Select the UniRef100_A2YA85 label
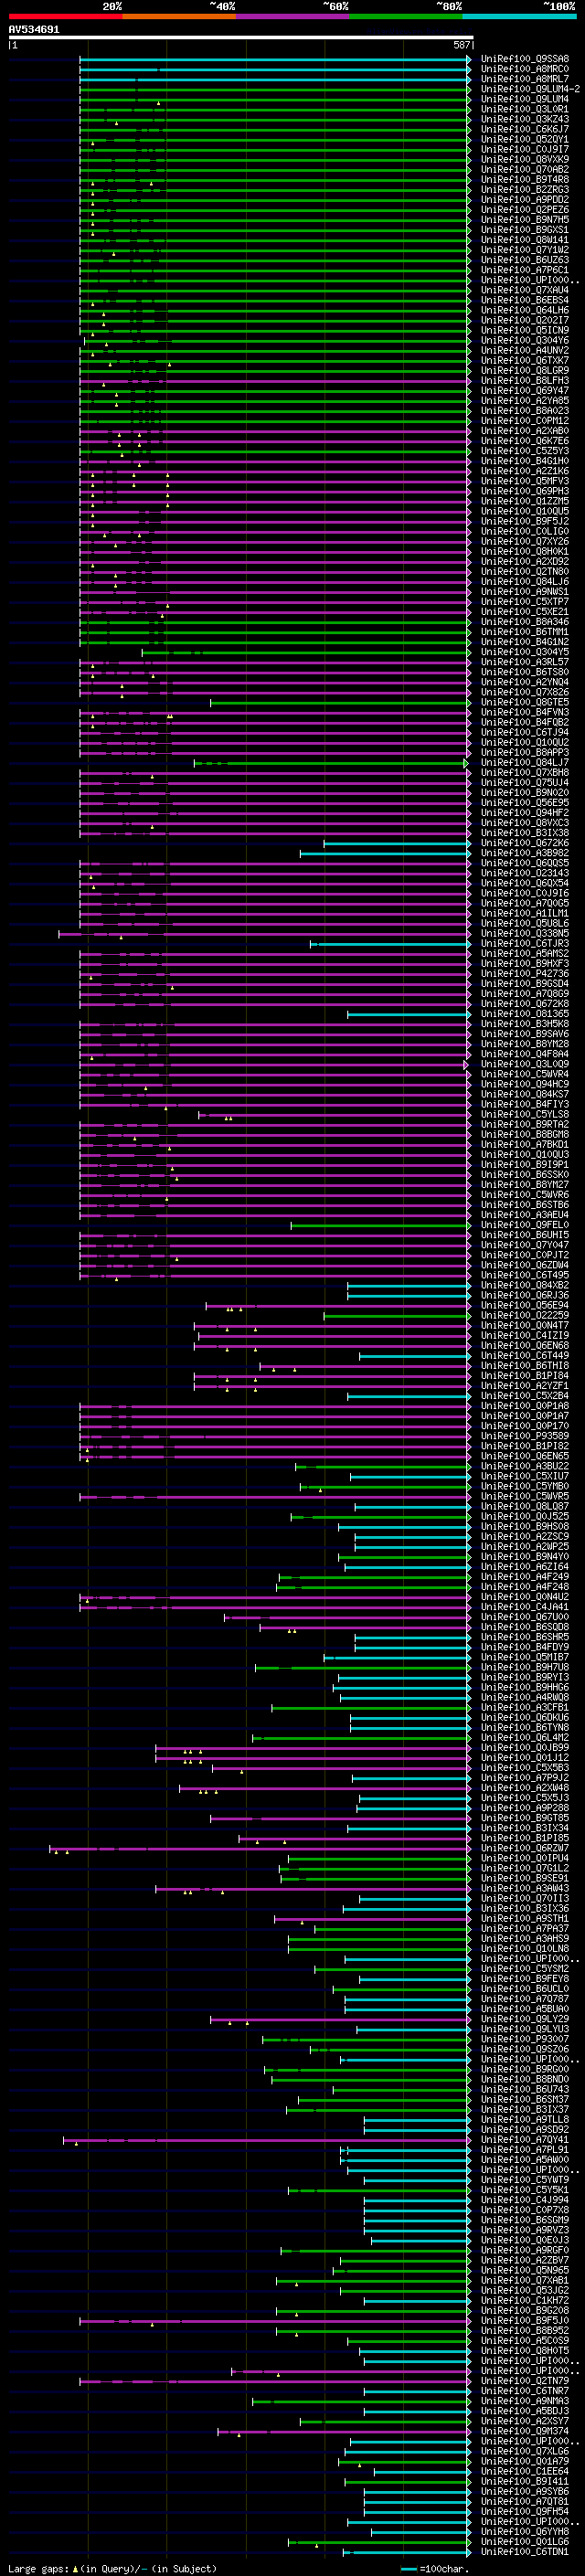The height and width of the screenshot is (2576, 585). tap(525, 401)
